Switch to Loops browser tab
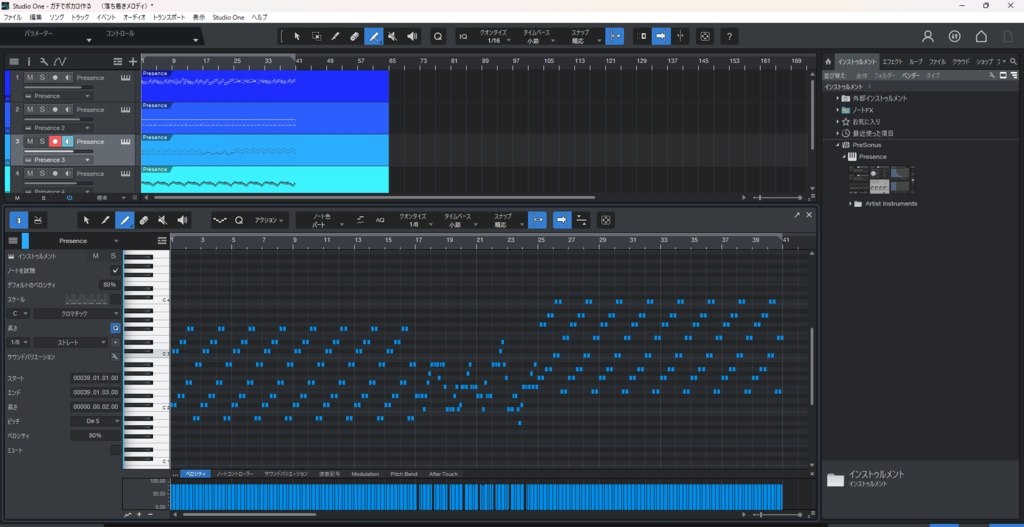This screenshot has height=527, width=1024. pos(916,61)
